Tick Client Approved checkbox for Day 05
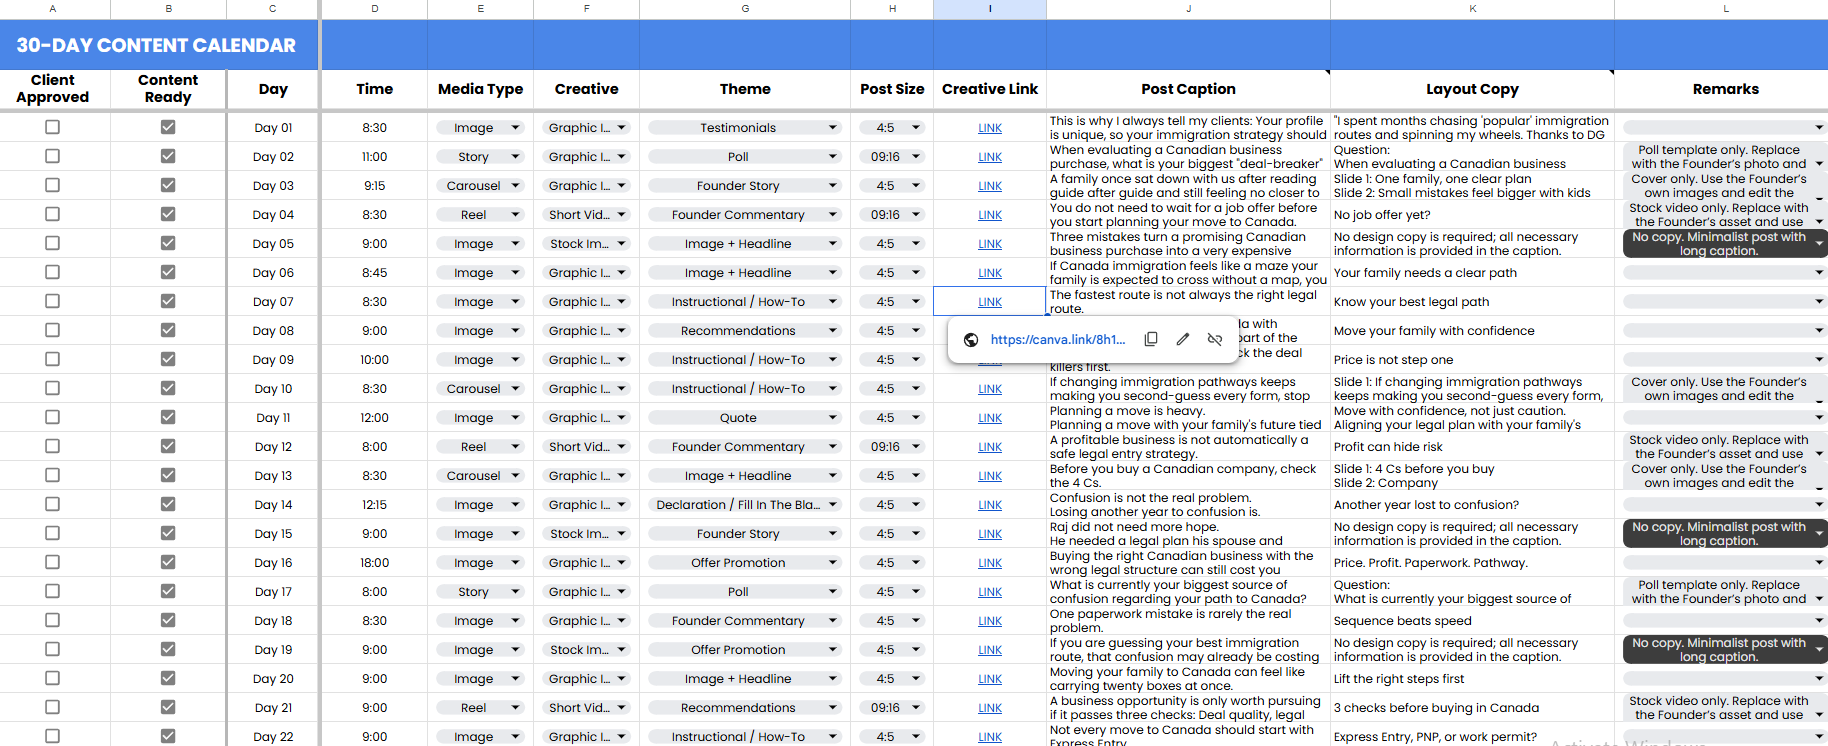Screen dimensions: 1828x746 pyautogui.click(x=53, y=243)
